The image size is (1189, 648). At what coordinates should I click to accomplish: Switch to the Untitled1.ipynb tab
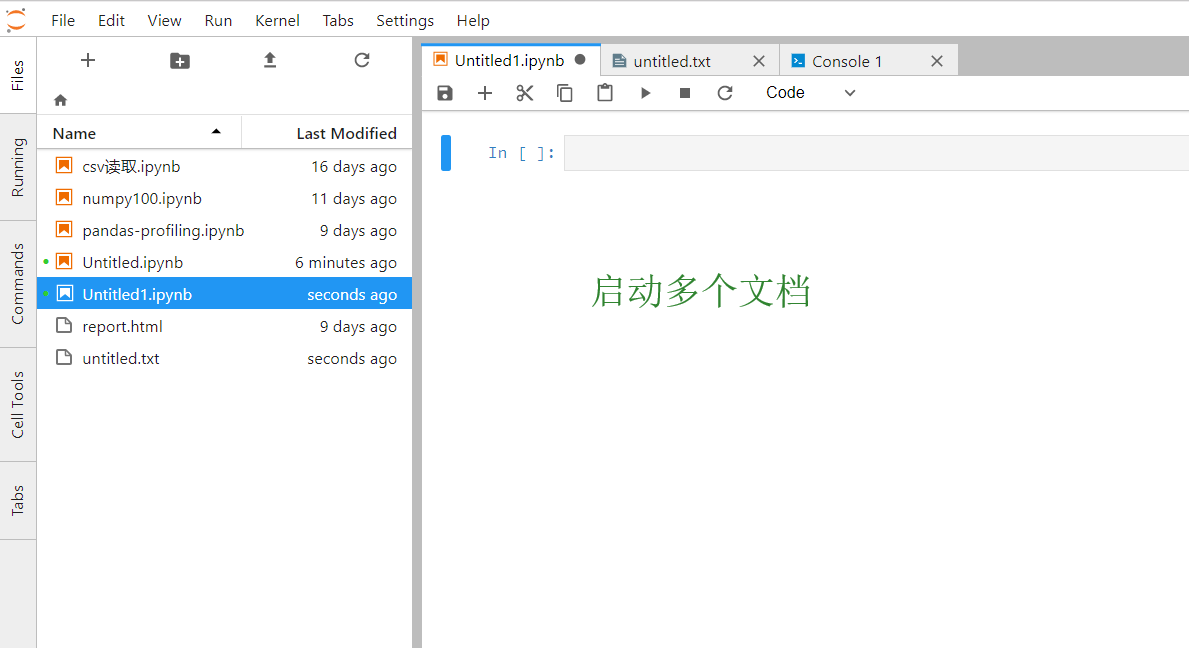pyautogui.click(x=510, y=61)
